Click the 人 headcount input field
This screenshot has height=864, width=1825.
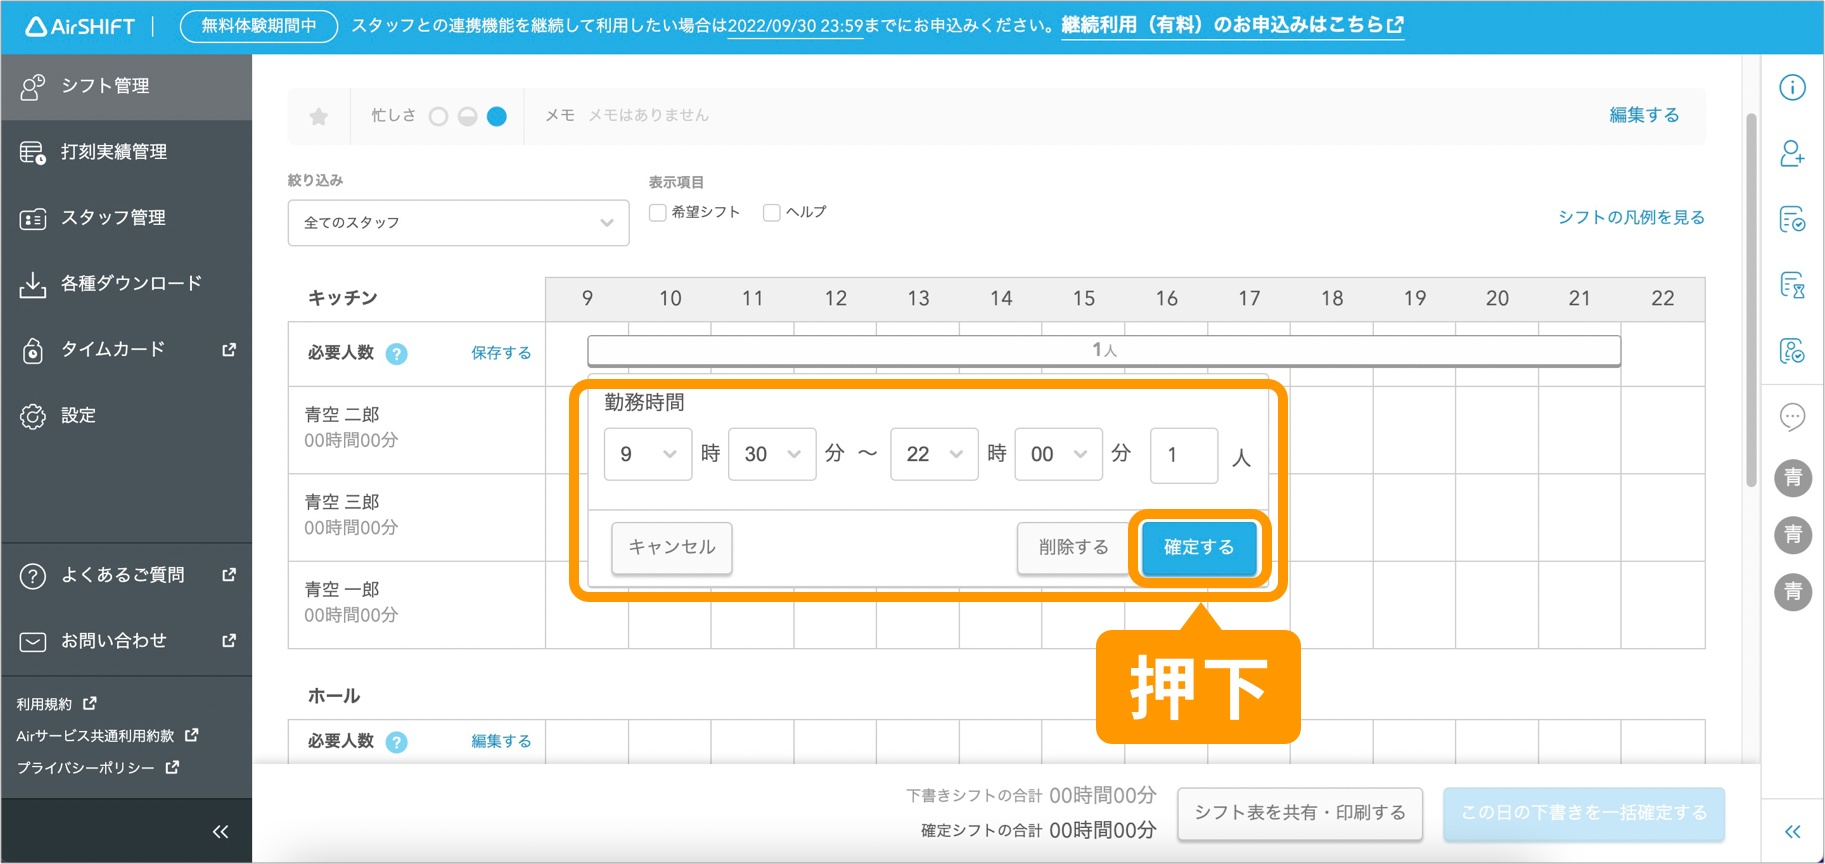[x=1184, y=456]
